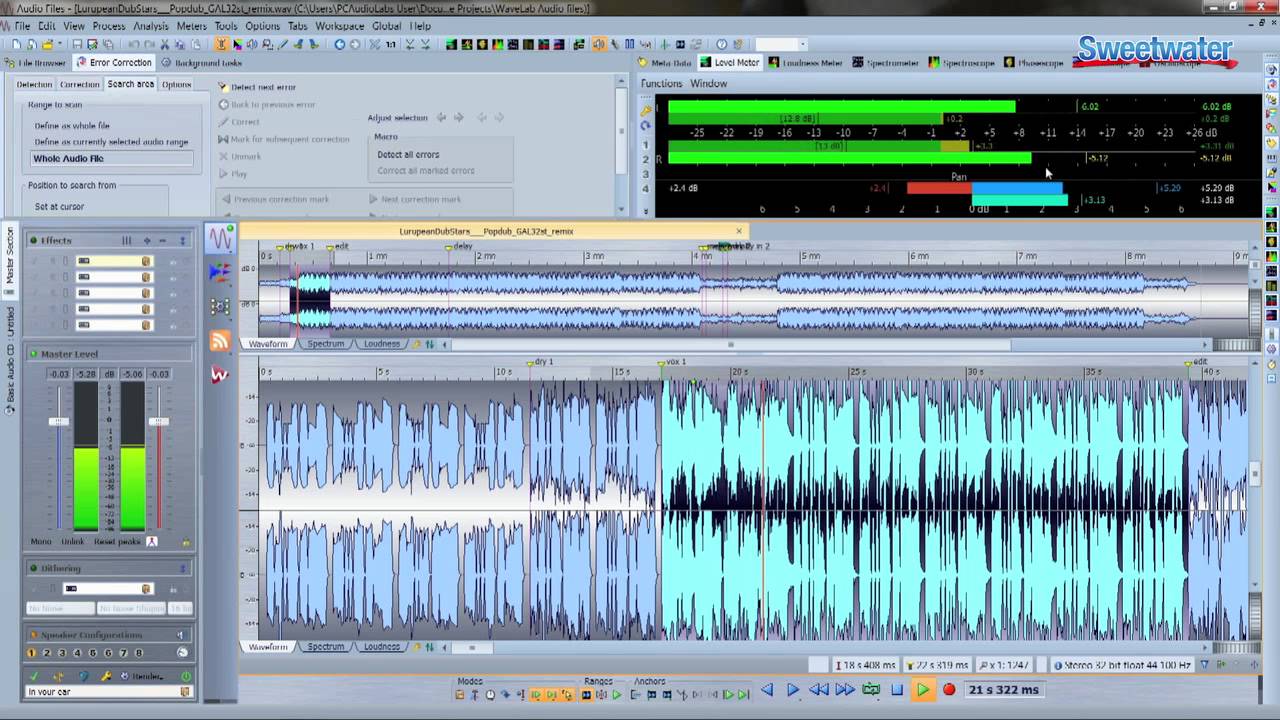Click the red W icon in sidebar
The width and height of the screenshot is (1280, 720).
(220, 374)
